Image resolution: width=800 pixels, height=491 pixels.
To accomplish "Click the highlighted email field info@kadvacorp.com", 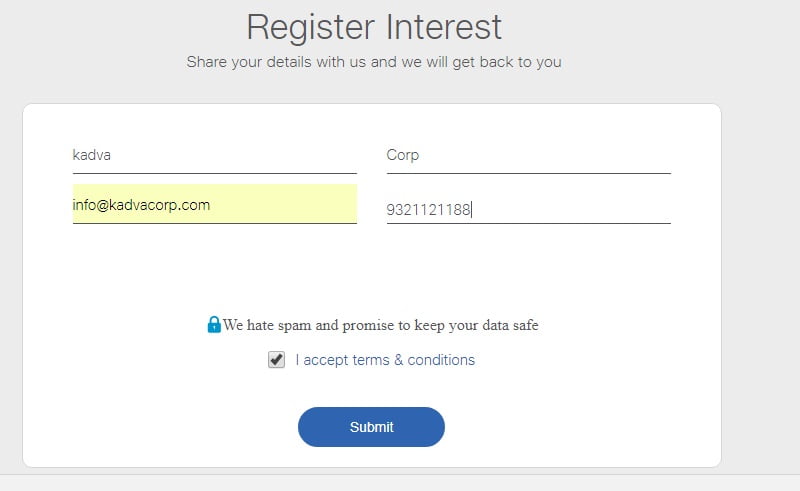I will tap(215, 204).
